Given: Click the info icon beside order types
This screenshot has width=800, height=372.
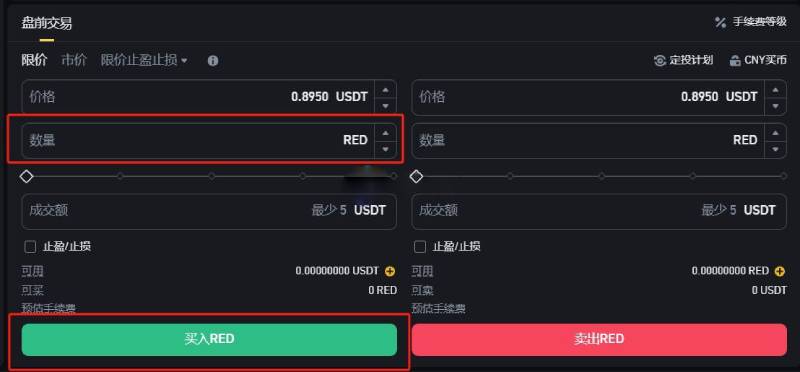Looking at the screenshot, I should coord(213,61).
